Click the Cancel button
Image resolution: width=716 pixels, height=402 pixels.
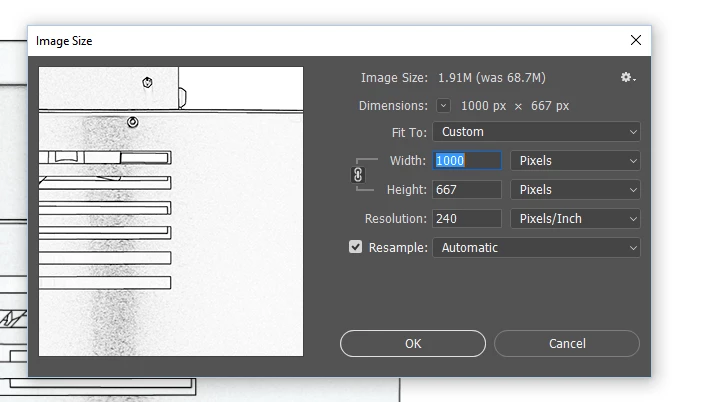[x=567, y=344]
